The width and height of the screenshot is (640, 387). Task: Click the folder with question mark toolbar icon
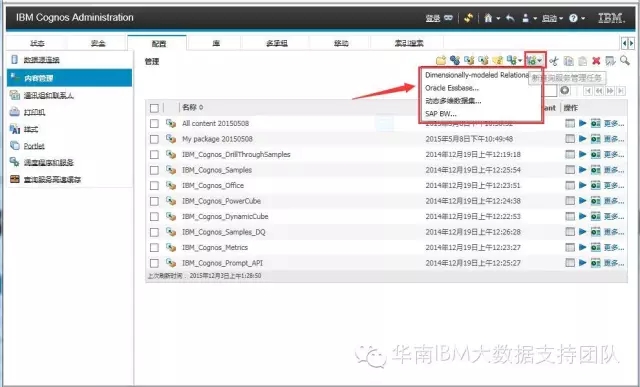[x=497, y=60]
